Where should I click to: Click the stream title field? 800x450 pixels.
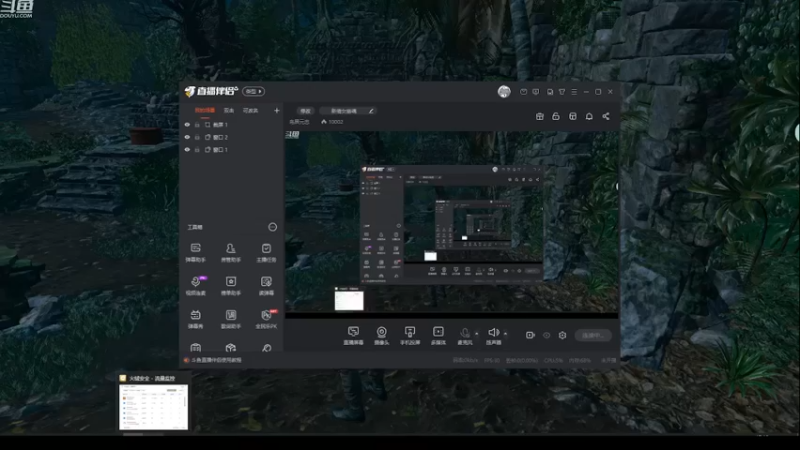348,111
